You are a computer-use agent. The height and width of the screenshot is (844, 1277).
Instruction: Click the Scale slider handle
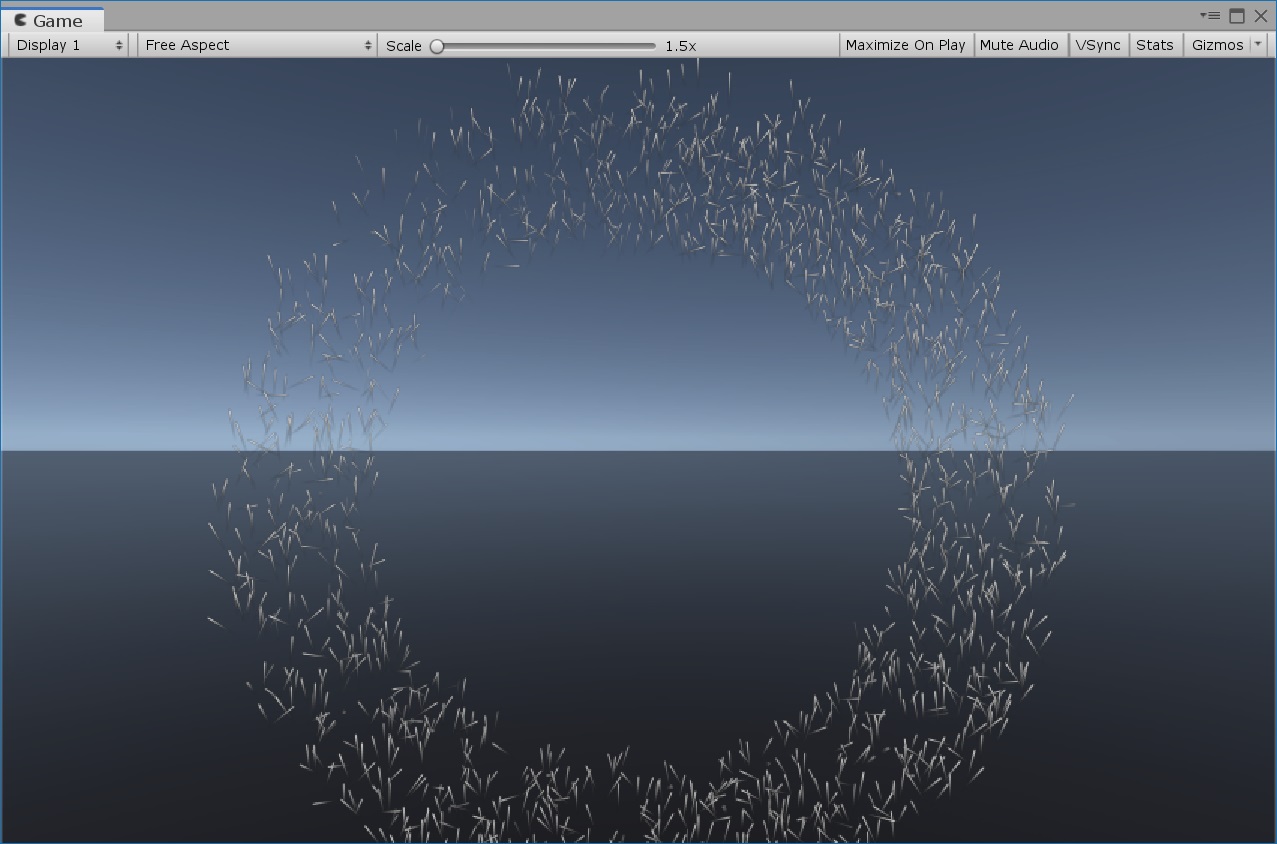[x=437, y=46]
